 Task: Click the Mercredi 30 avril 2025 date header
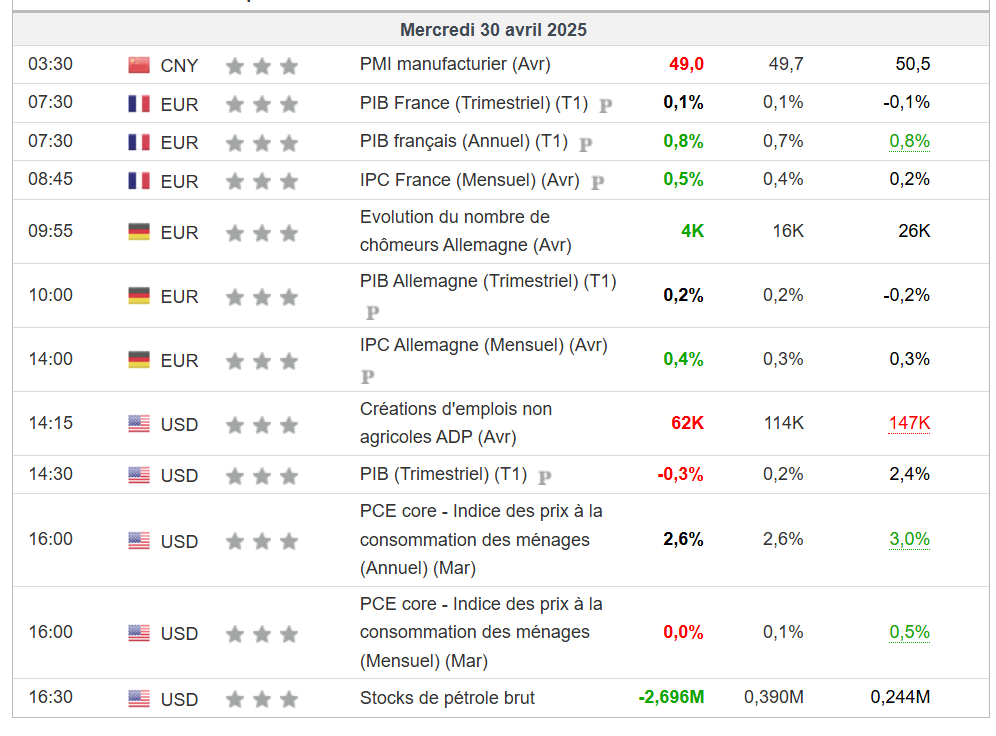click(493, 30)
